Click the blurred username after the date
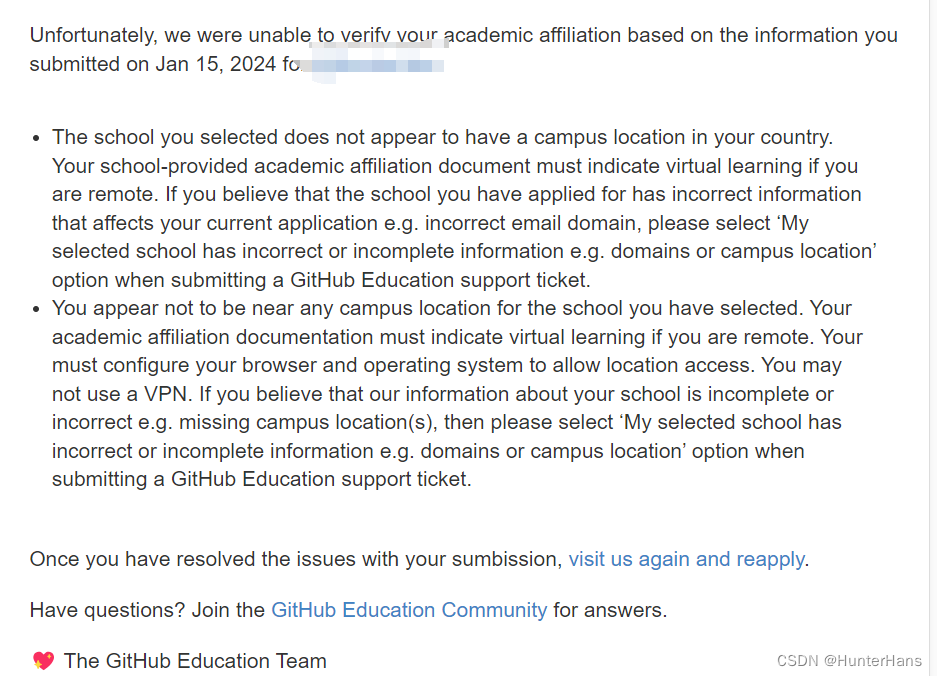 pos(375,62)
